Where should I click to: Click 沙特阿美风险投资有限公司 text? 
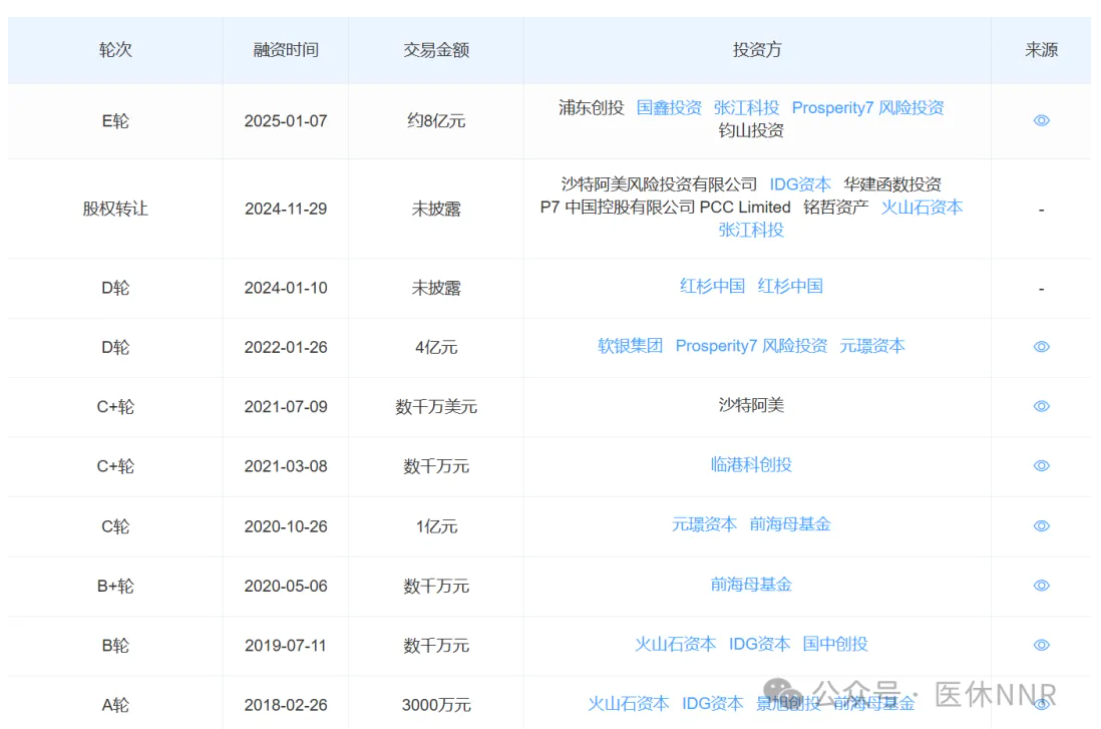(659, 184)
